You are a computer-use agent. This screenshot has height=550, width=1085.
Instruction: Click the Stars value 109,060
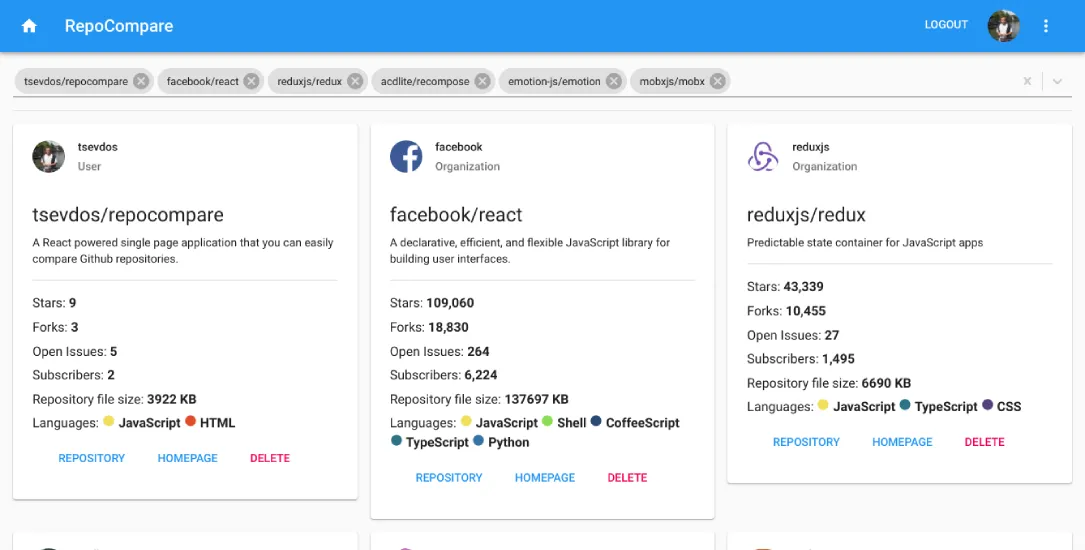pyautogui.click(x=450, y=303)
